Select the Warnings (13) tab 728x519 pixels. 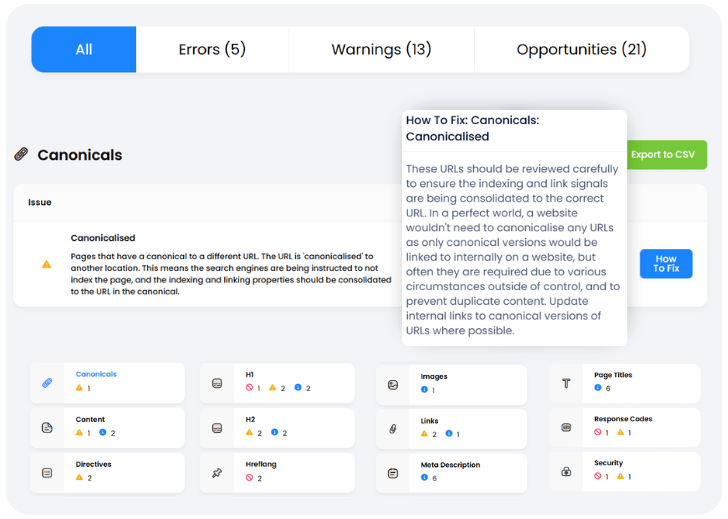(381, 49)
